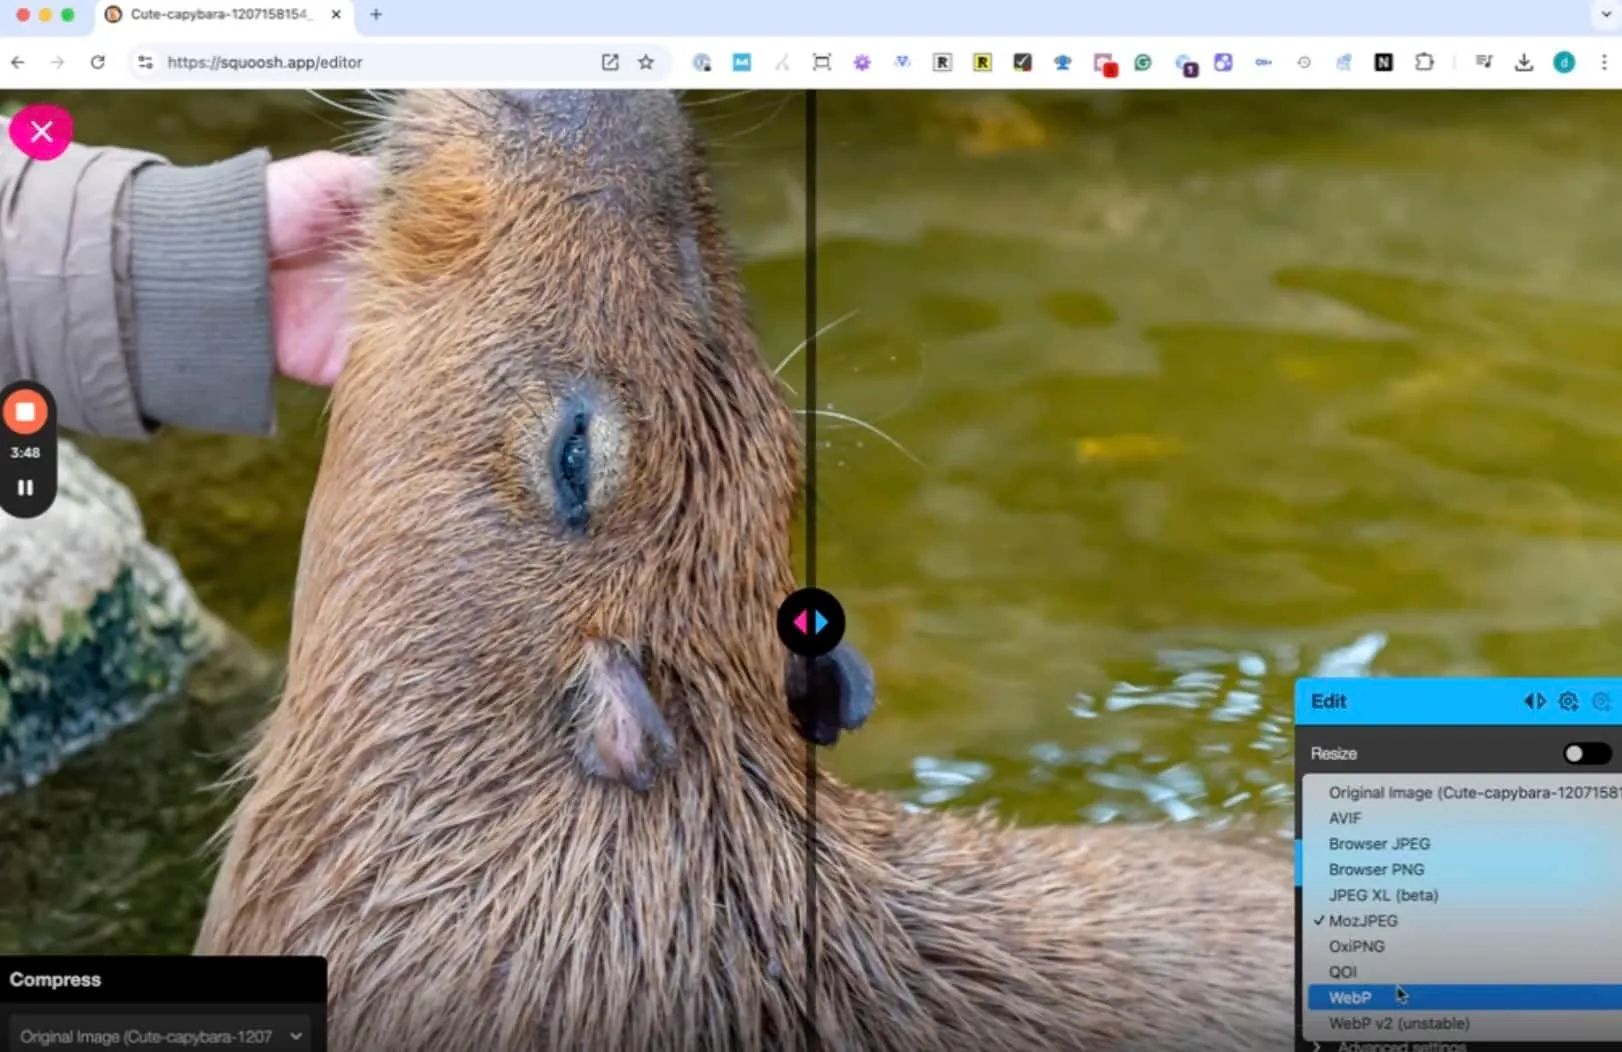The height and width of the screenshot is (1052, 1622).
Task: Click the black Notion N extension icon
Action: 1384,62
